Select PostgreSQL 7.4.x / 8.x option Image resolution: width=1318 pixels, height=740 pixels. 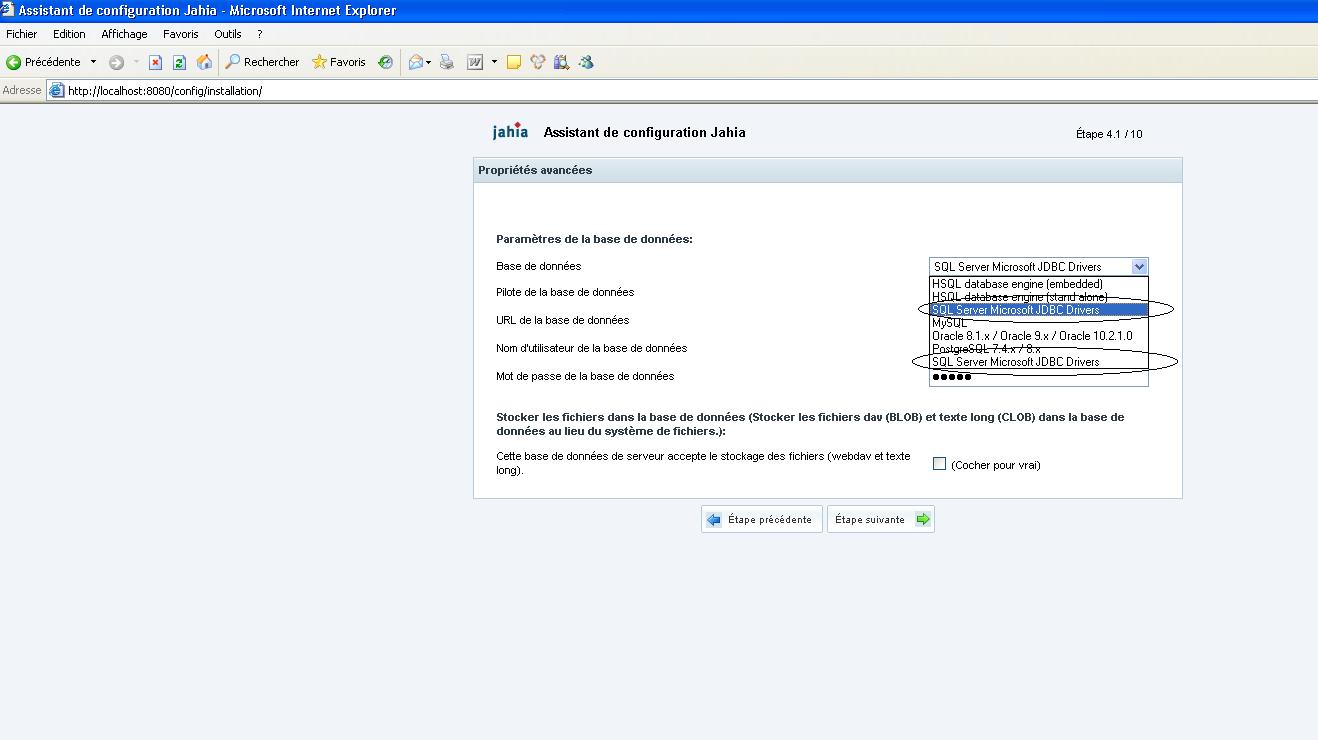1038,349
